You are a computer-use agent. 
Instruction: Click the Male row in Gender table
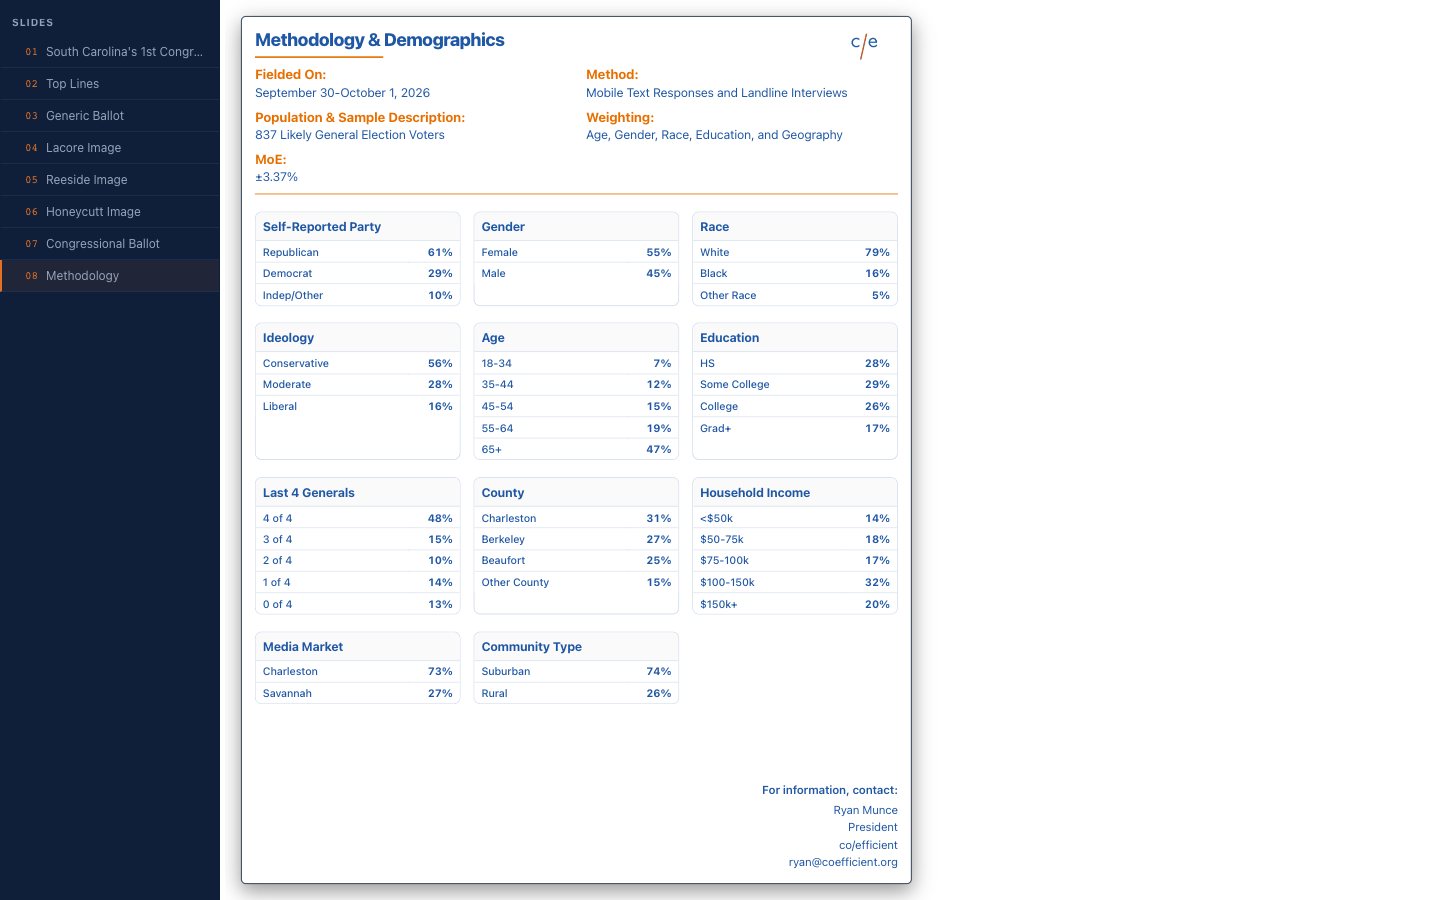click(x=576, y=273)
